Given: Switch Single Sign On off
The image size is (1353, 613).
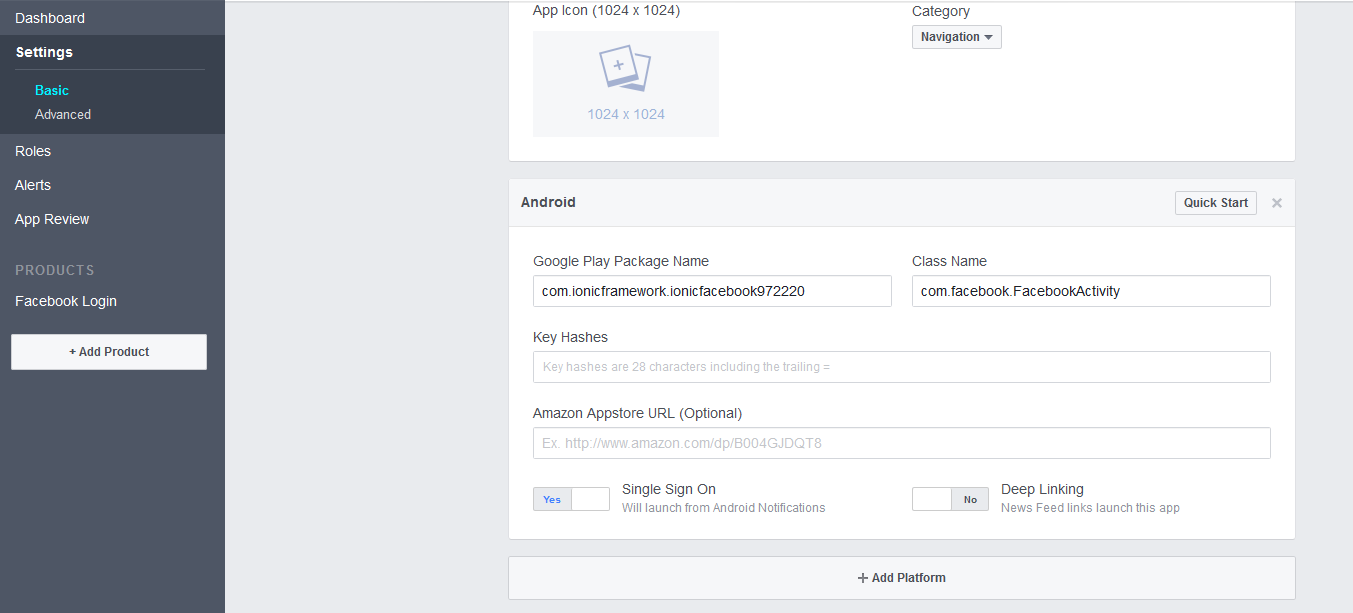Looking at the screenshot, I should pos(589,499).
